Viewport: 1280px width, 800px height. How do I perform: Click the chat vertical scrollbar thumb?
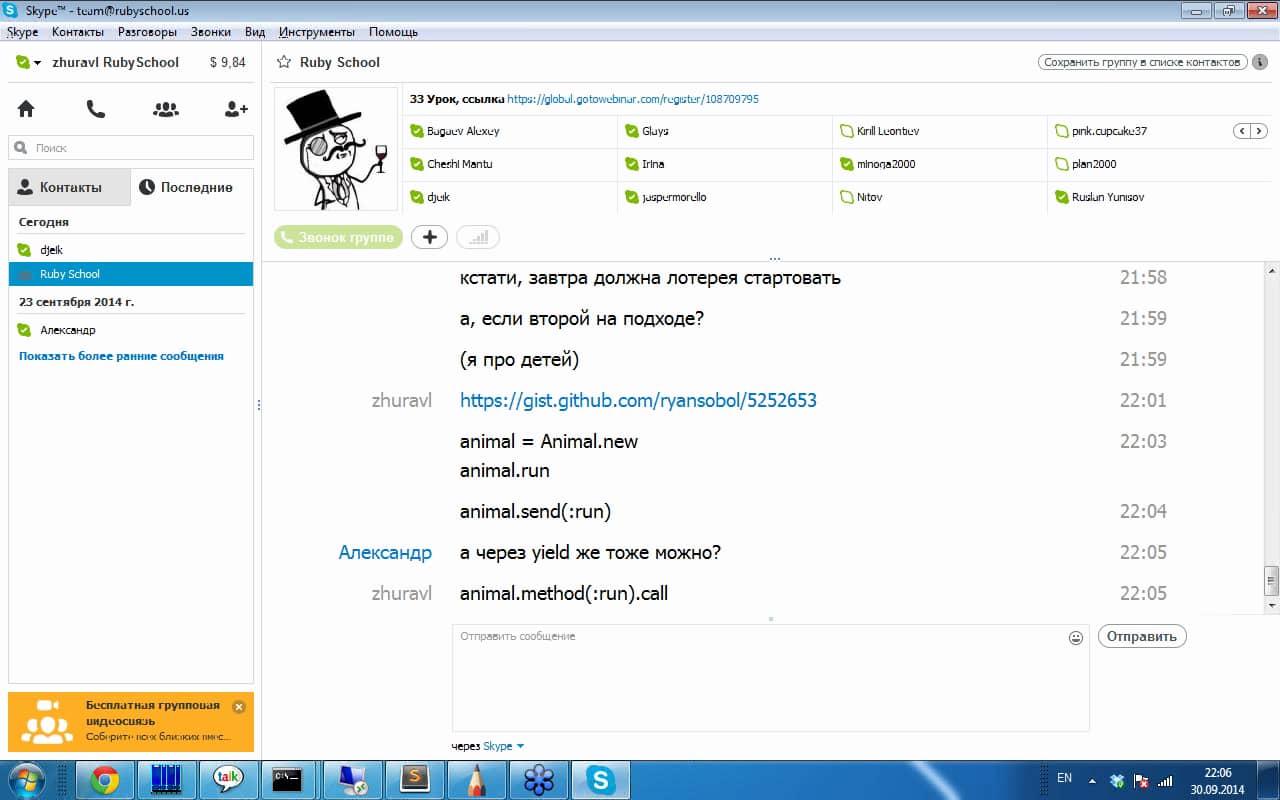[1272, 580]
